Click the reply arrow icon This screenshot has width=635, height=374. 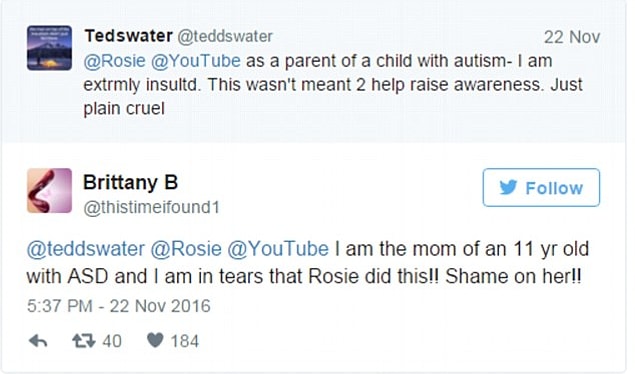coord(38,341)
